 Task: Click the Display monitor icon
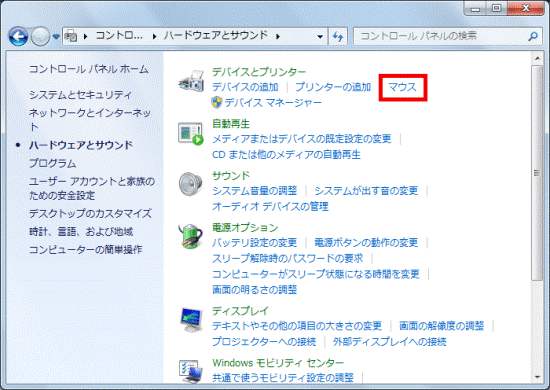click(x=191, y=320)
